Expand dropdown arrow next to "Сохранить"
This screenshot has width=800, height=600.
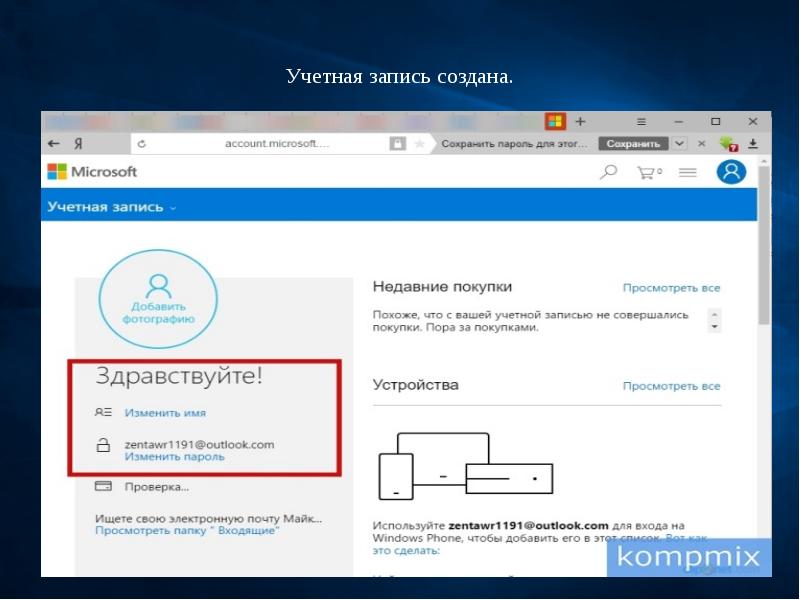point(680,144)
